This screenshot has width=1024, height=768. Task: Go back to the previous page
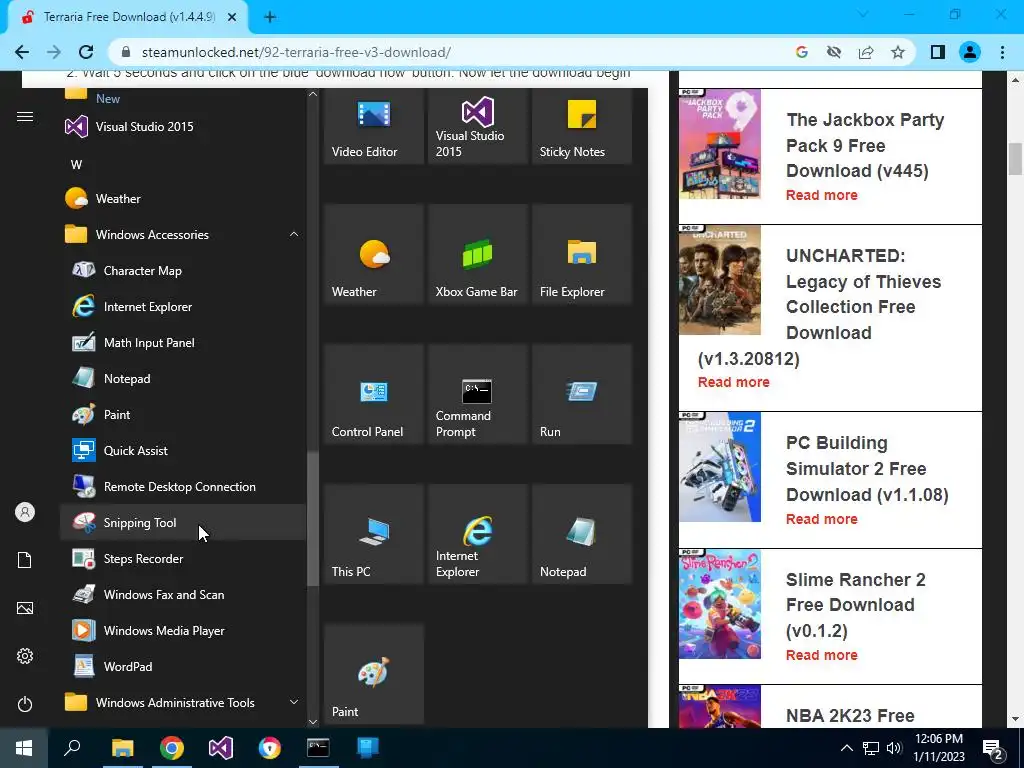click(22, 52)
